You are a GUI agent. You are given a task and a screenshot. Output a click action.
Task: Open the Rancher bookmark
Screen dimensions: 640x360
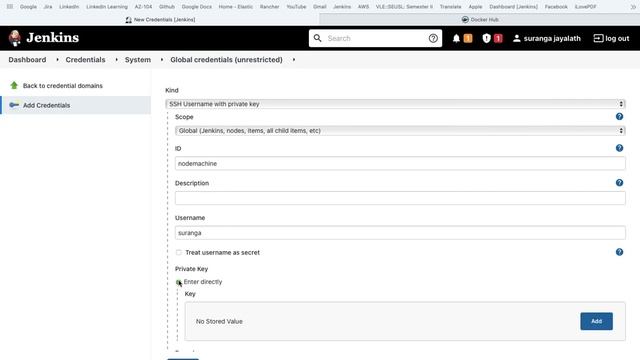pos(269,7)
